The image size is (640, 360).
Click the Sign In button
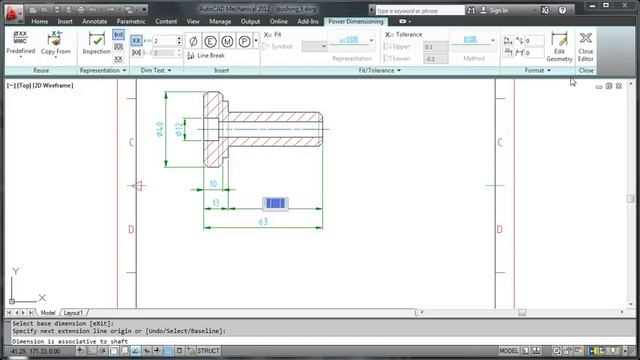tap(494, 11)
